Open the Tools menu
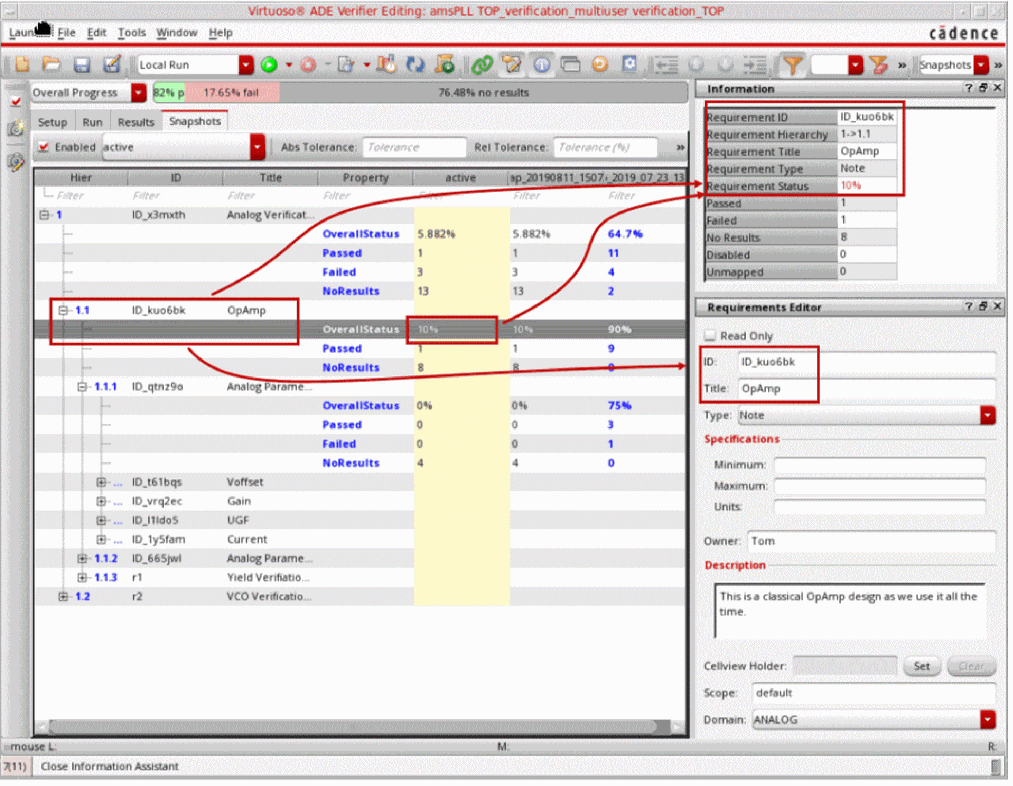The image size is (1013, 786). point(131,33)
